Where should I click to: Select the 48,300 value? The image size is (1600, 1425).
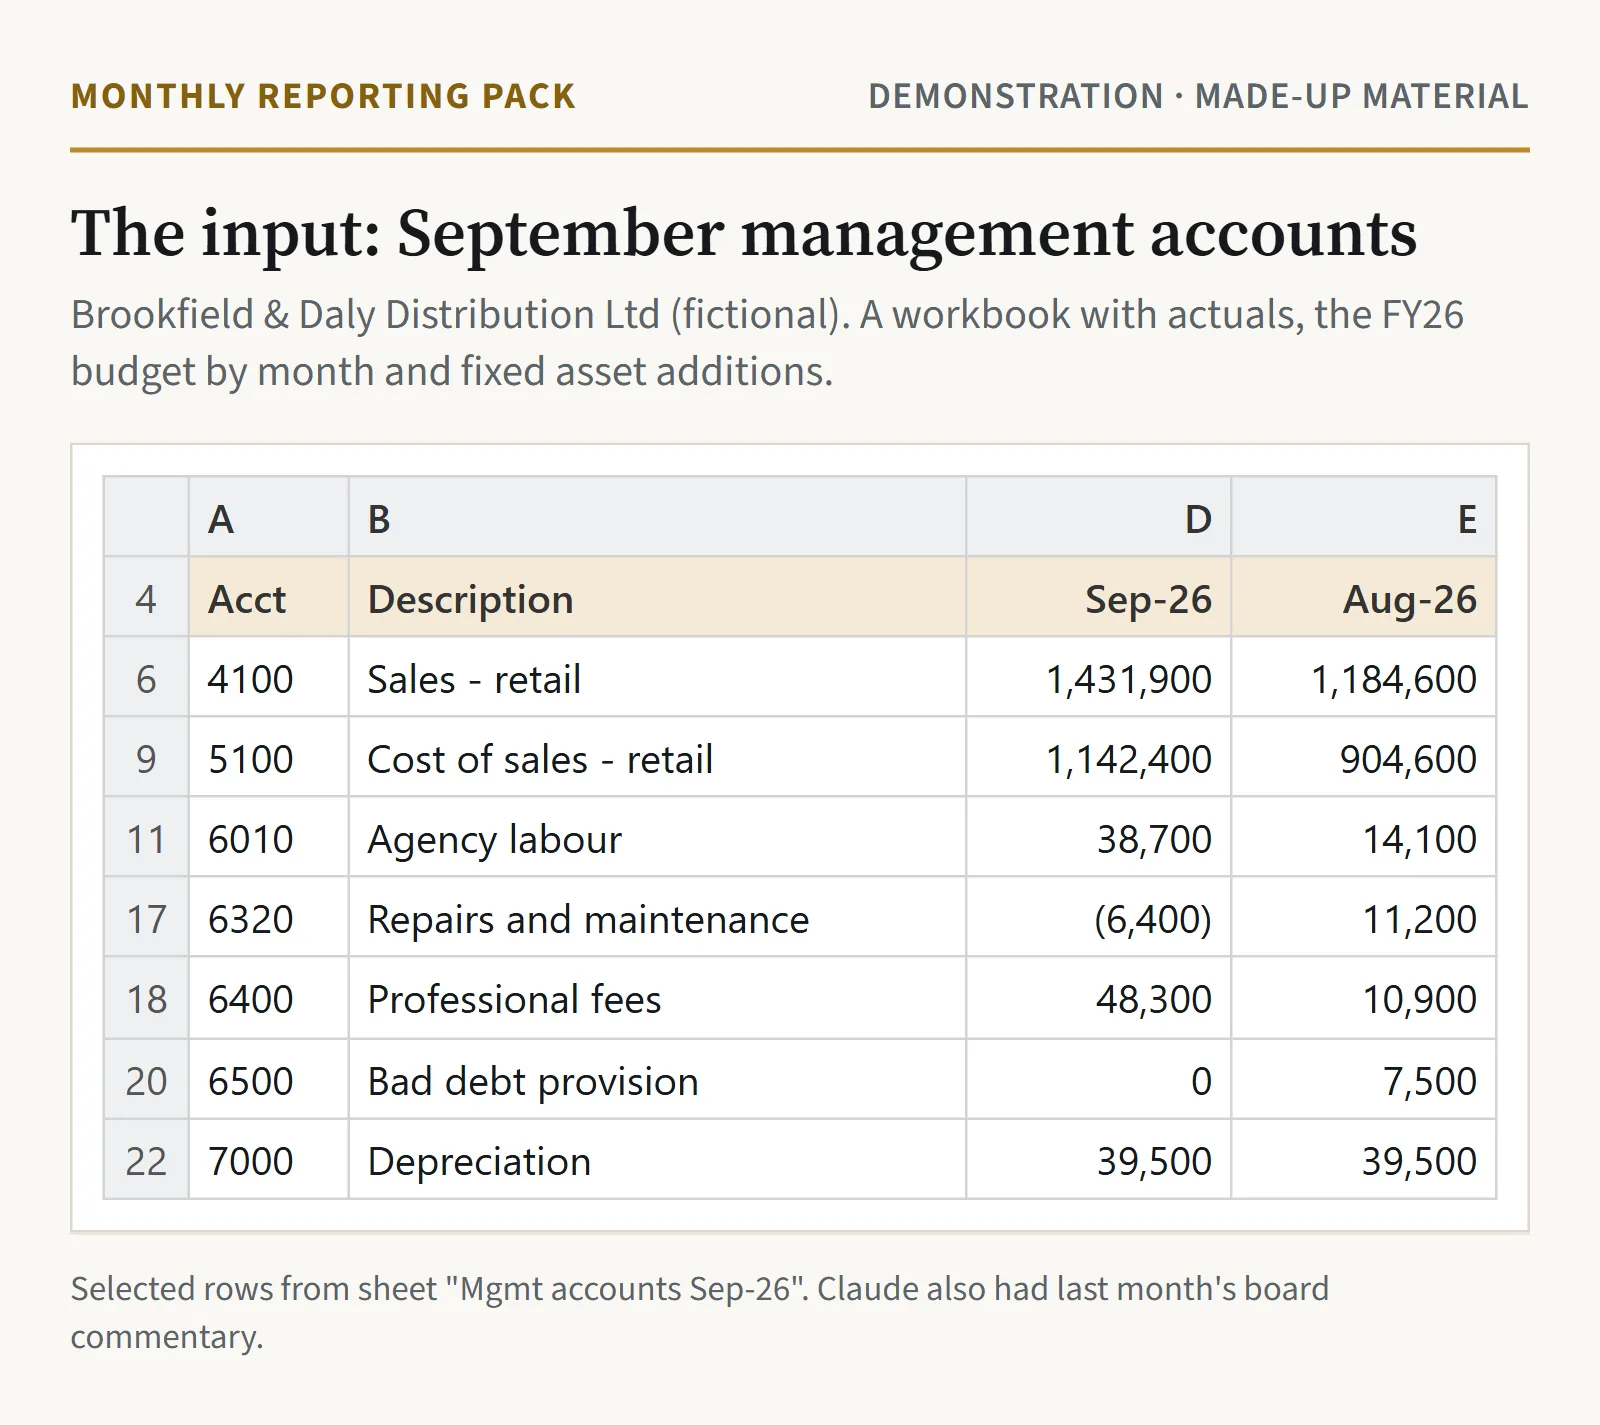click(x=1098, y=998)
